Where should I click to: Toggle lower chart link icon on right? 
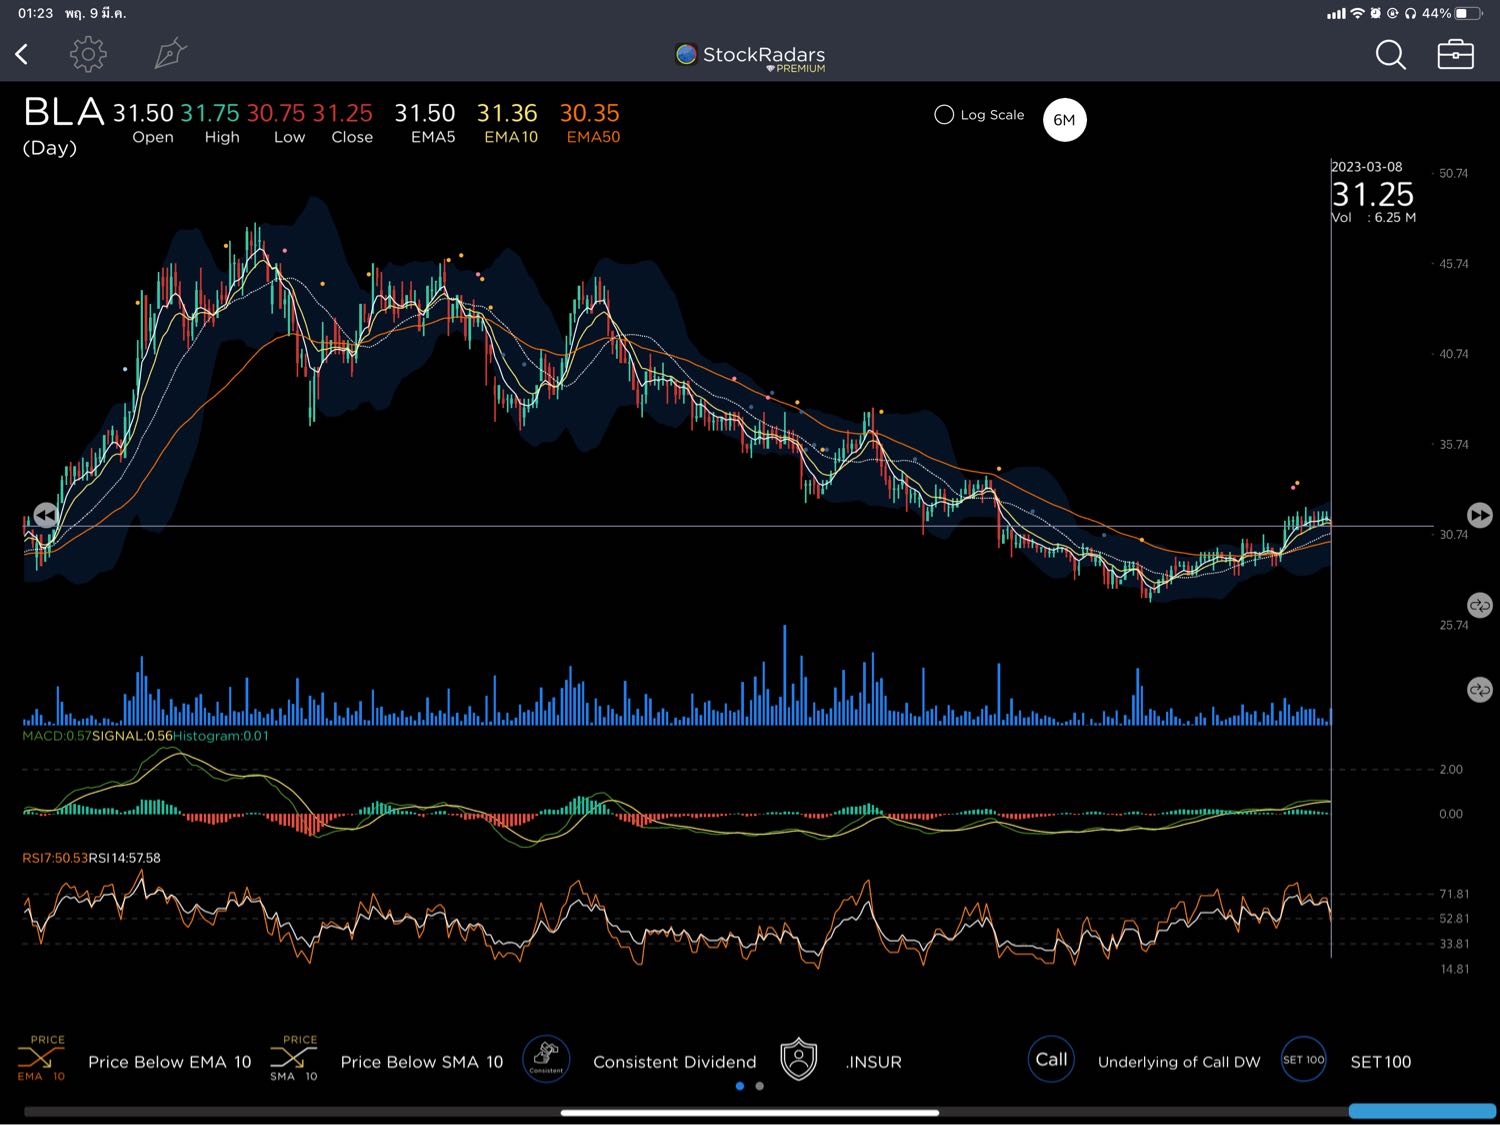tap(1479, 690)
